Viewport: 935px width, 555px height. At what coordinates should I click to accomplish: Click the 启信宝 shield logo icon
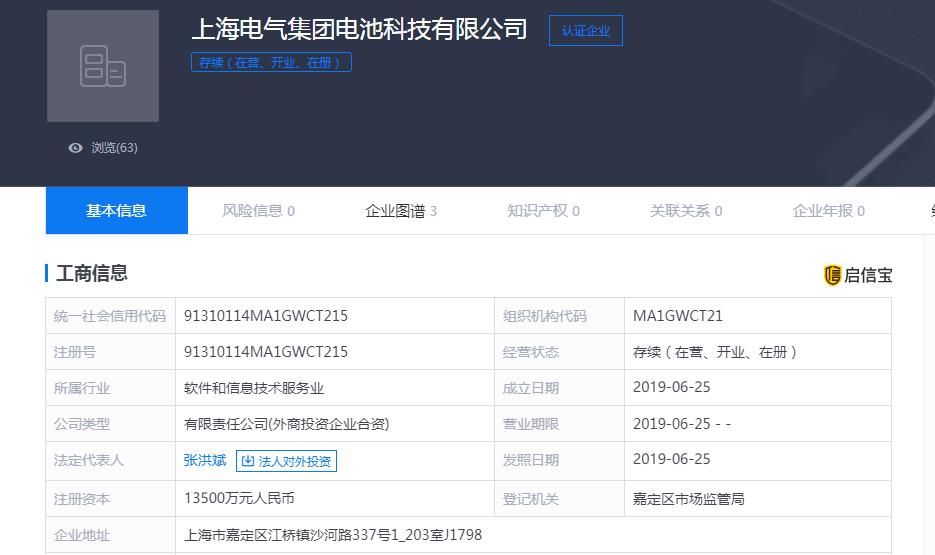point(832,275)
